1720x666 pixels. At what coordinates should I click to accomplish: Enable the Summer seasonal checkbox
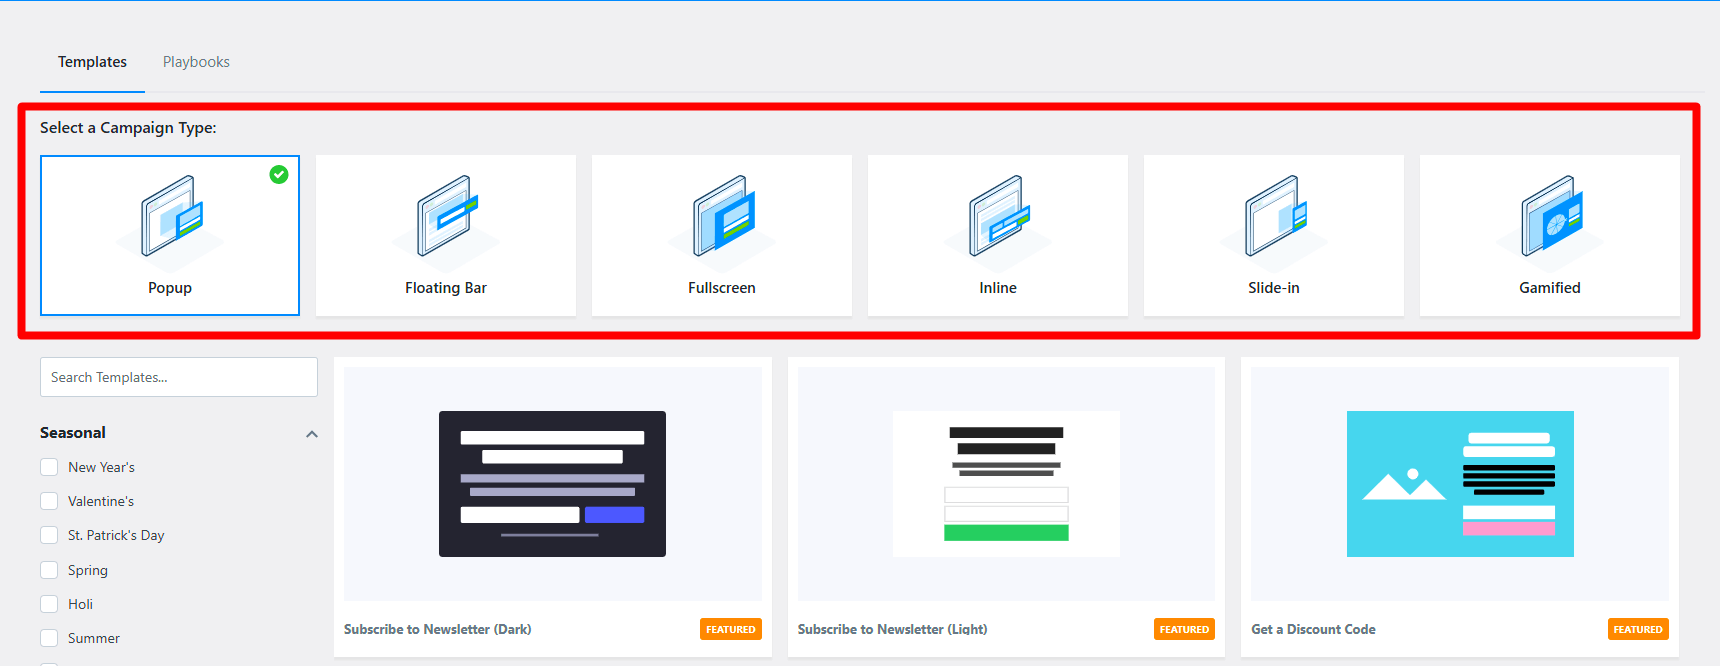pos(49,638)
